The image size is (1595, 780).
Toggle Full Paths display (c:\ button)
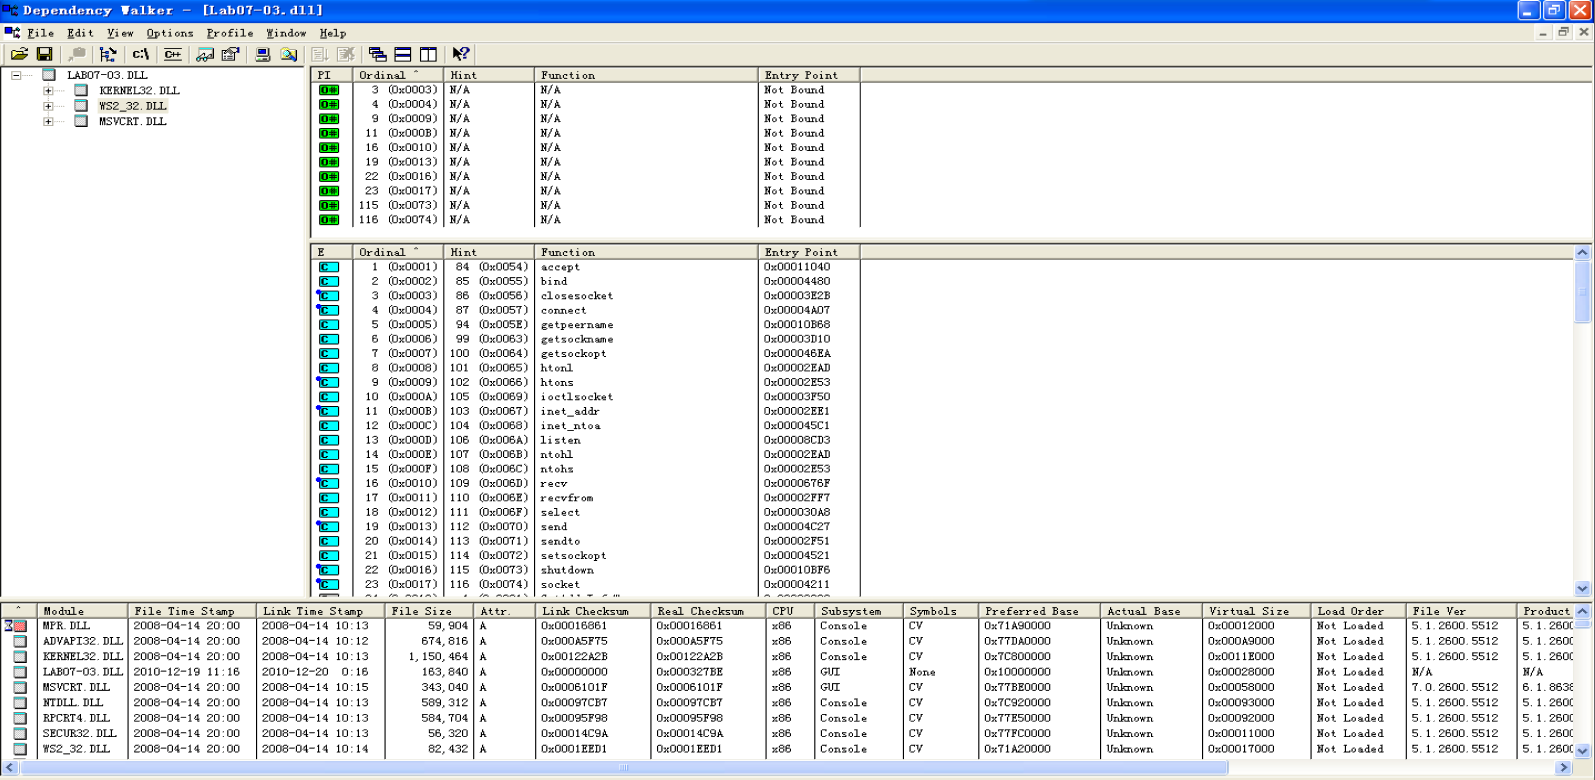click(x=140, y=54)
